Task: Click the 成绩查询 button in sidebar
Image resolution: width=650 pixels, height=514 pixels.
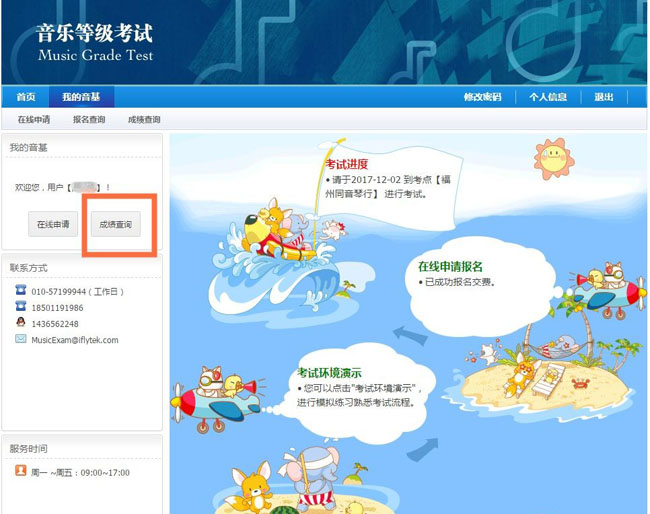Action: tap(116, 224)
